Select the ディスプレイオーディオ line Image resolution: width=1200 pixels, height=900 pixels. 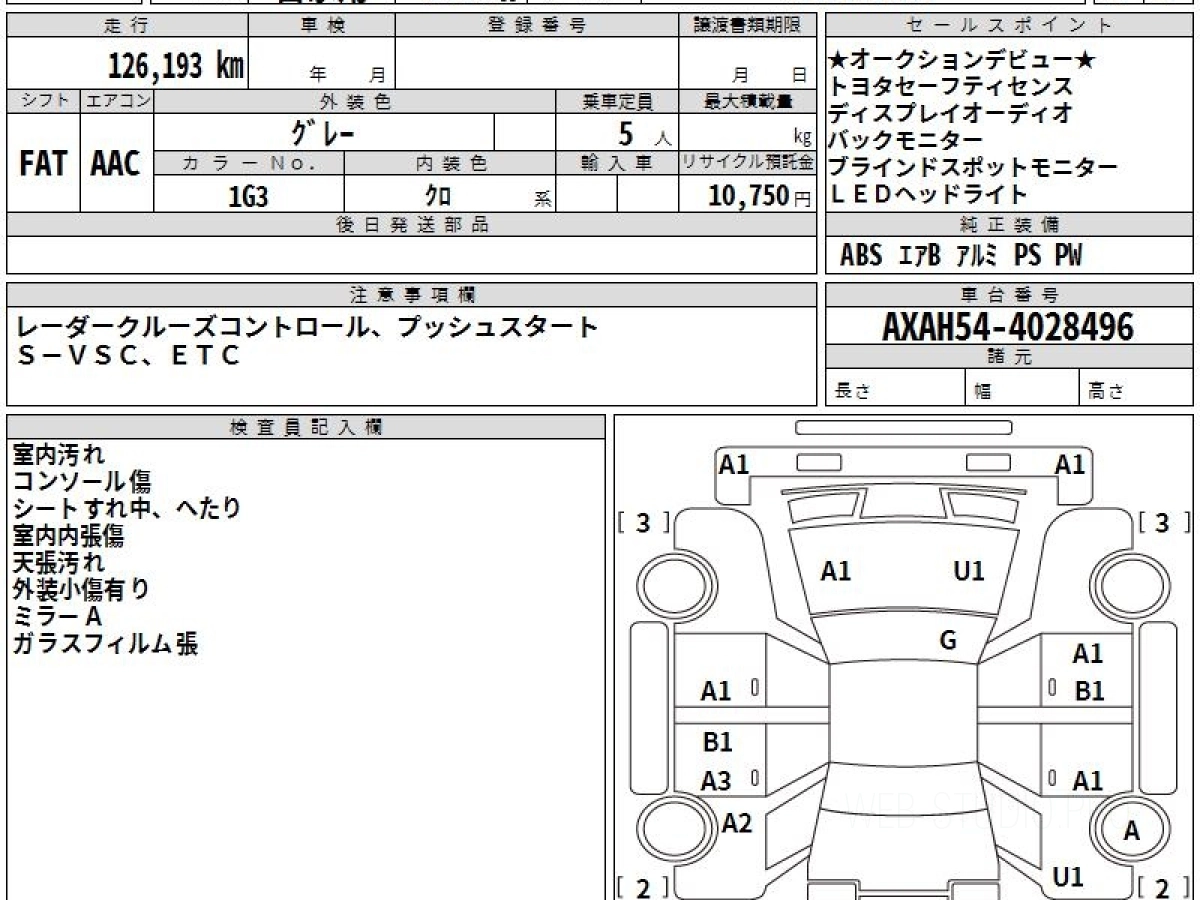(950, 114)
